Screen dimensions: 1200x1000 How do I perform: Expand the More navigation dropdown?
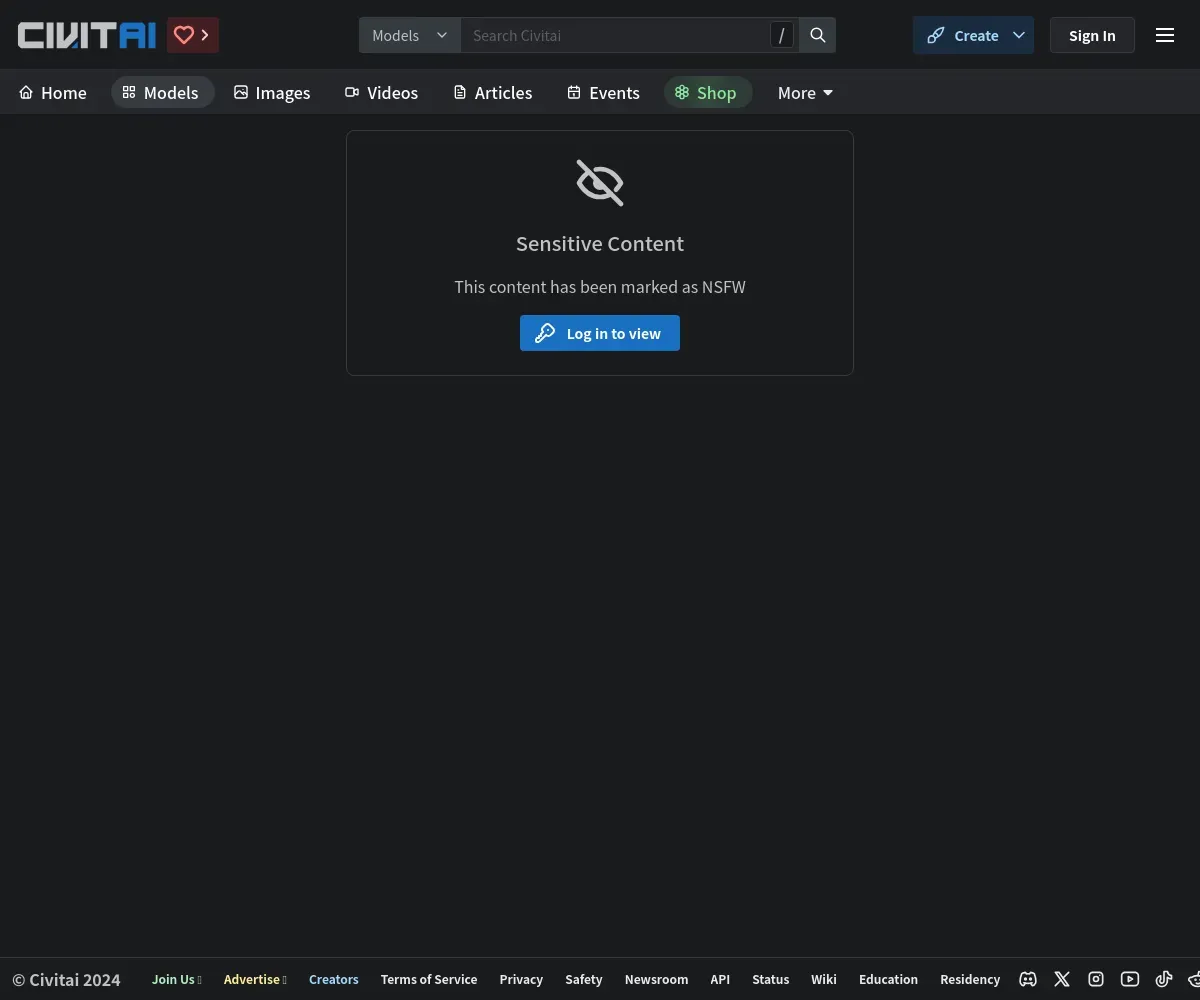(x=805, y=92)
